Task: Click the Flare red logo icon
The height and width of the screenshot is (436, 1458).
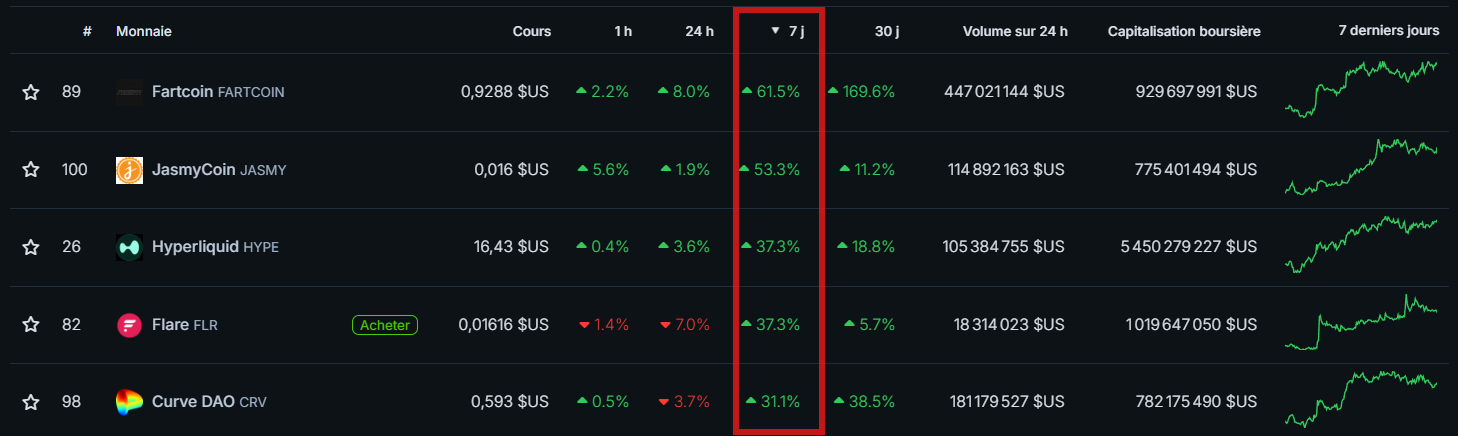Action: [130, 325]
